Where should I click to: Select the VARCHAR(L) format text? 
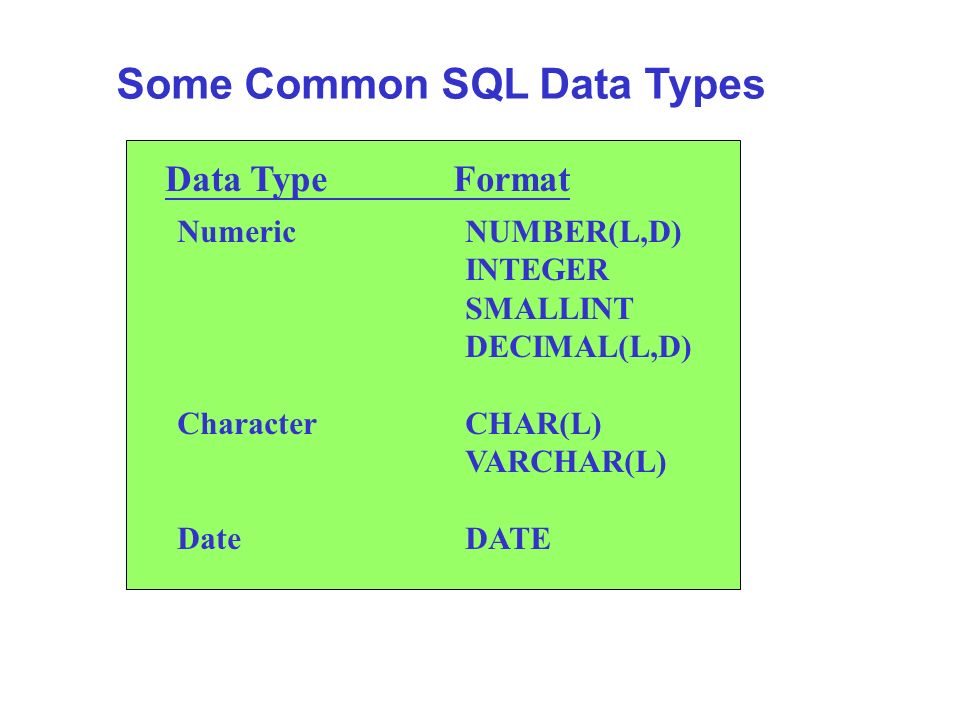pos(565,463)
